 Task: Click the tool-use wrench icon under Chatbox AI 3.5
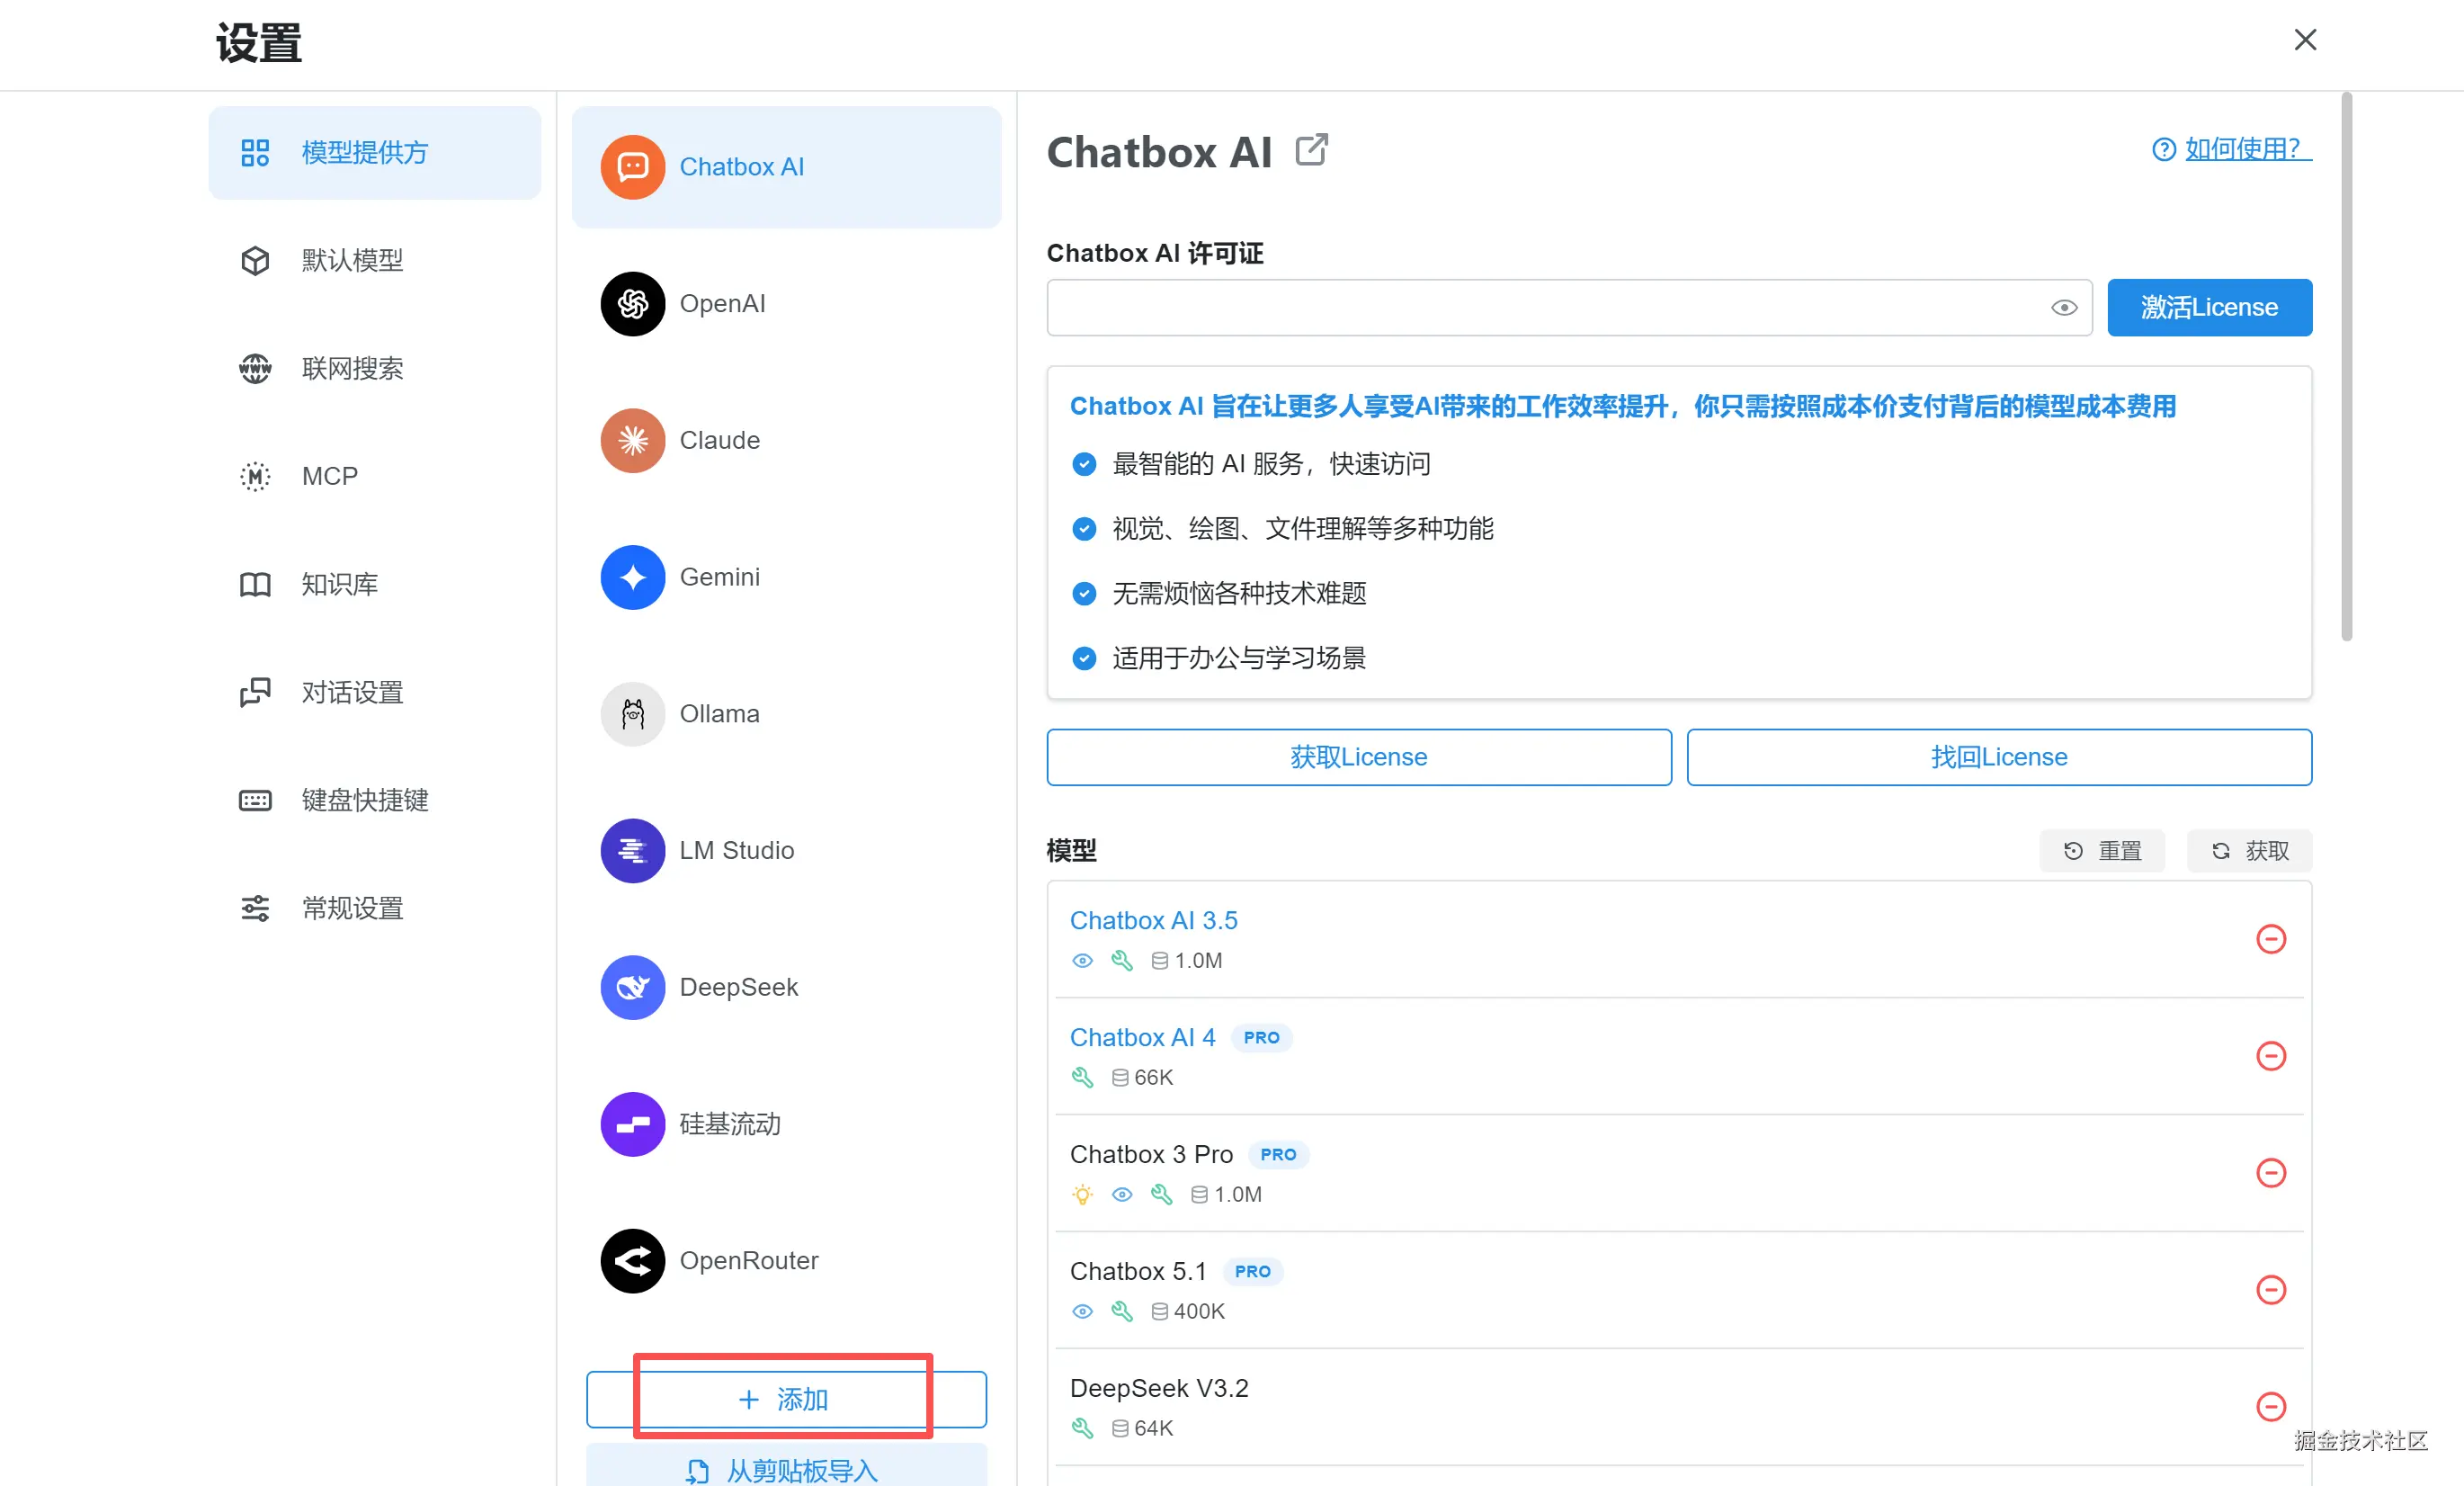click(1122, 961)
